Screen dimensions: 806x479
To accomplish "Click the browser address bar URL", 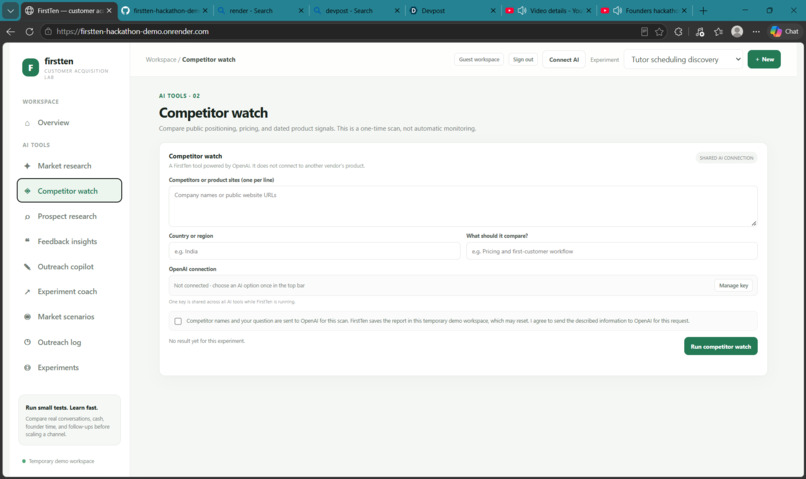I will (x=133, y=31).
